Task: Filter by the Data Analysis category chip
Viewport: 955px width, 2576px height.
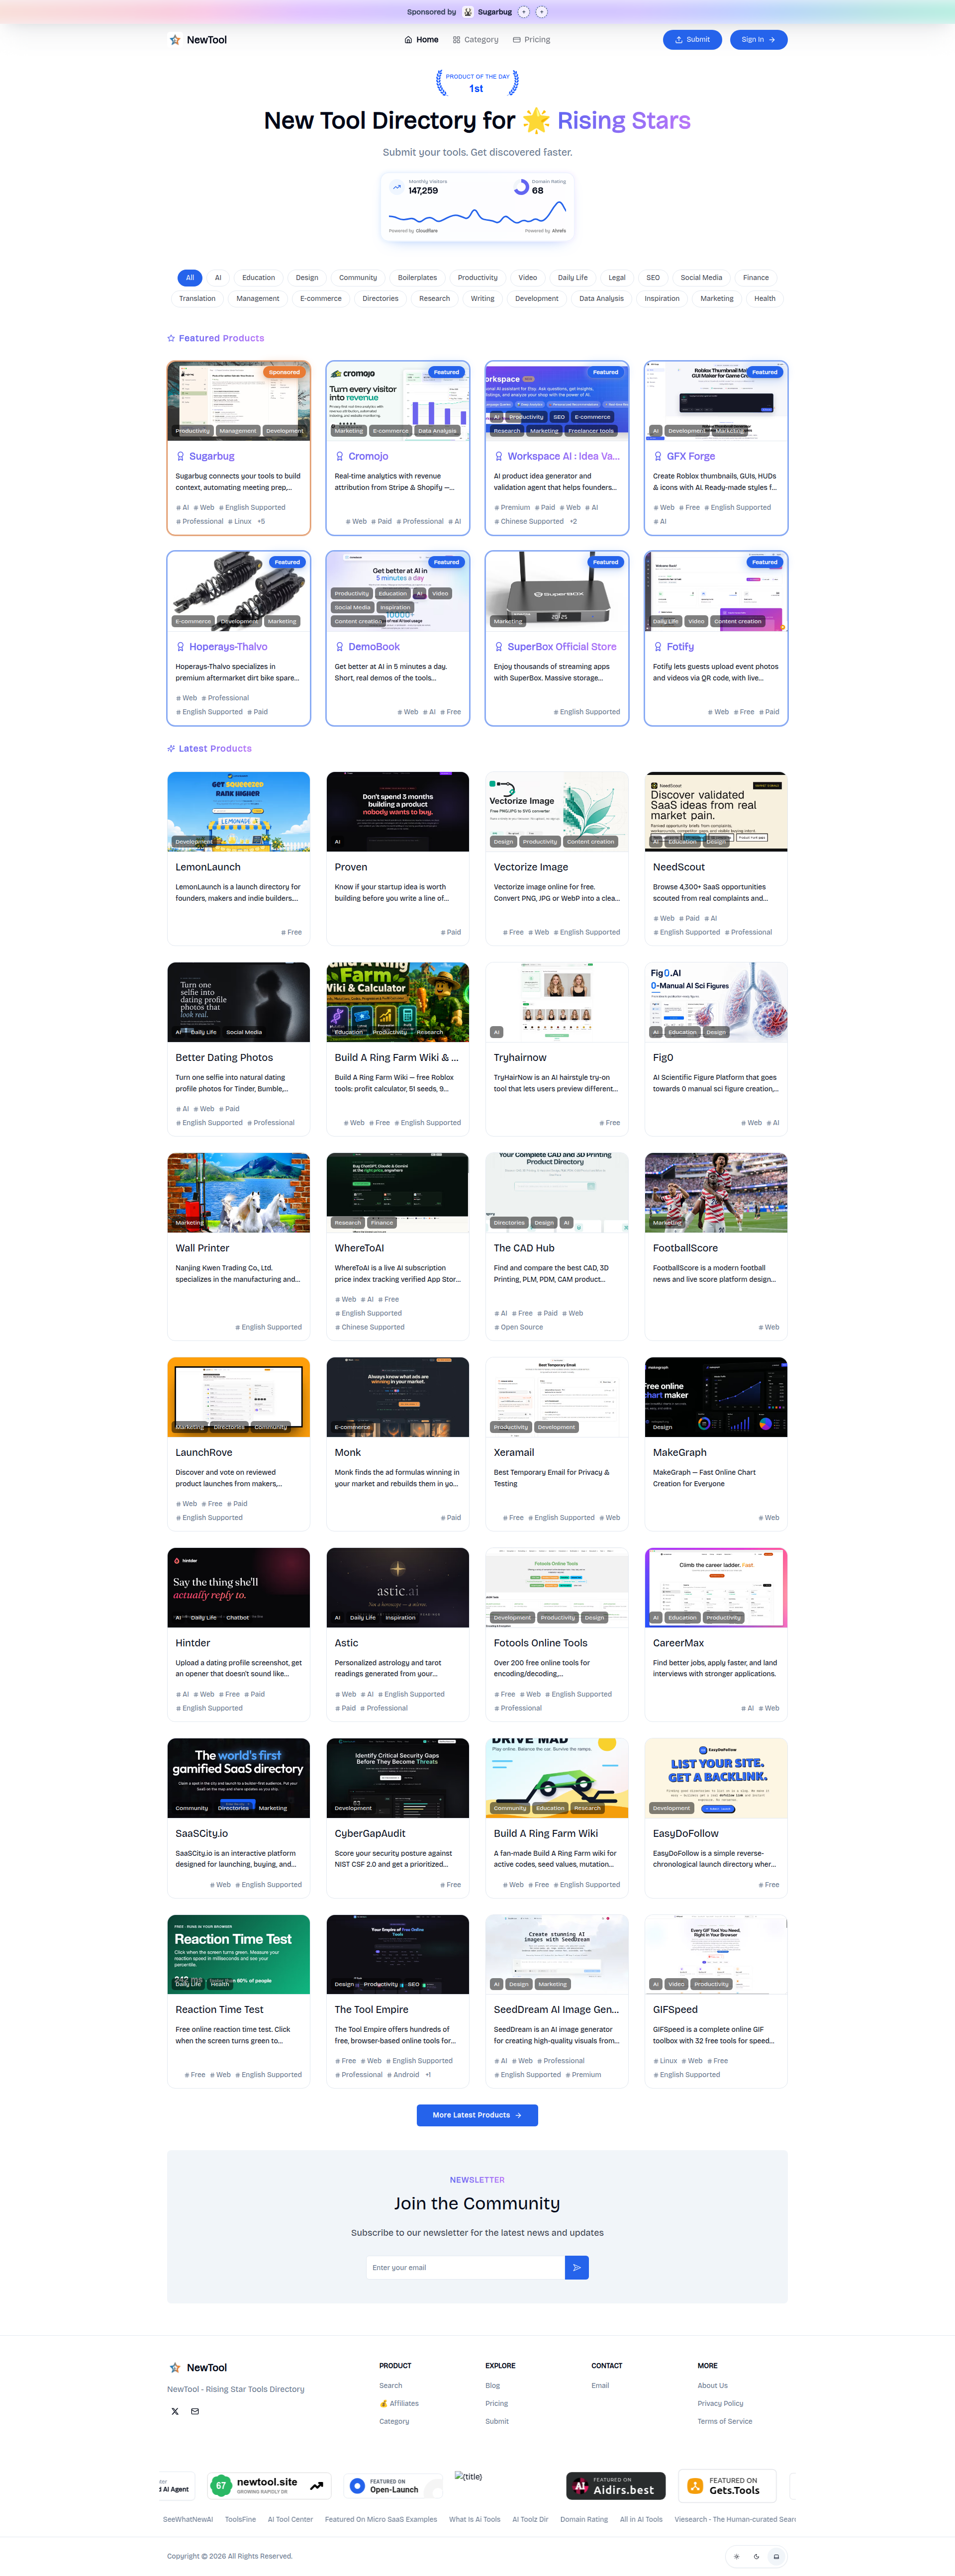Action: pos(601,298)
